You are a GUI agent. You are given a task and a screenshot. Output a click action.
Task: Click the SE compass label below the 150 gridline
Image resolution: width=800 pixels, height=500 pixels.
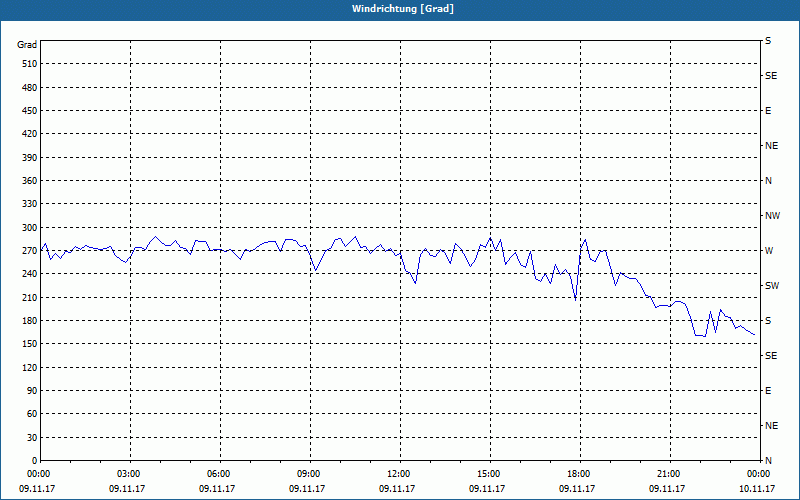(x=771, y=356)
